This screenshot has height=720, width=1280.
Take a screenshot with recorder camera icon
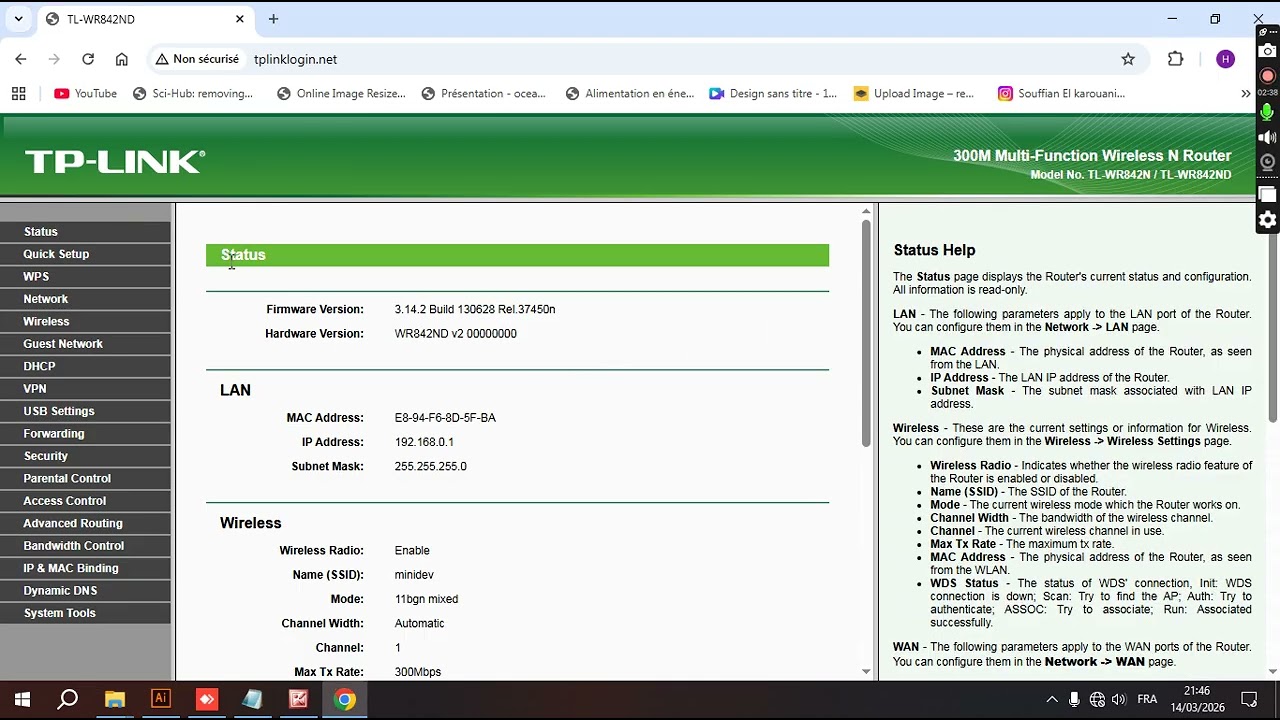(x=1267, y=51)
